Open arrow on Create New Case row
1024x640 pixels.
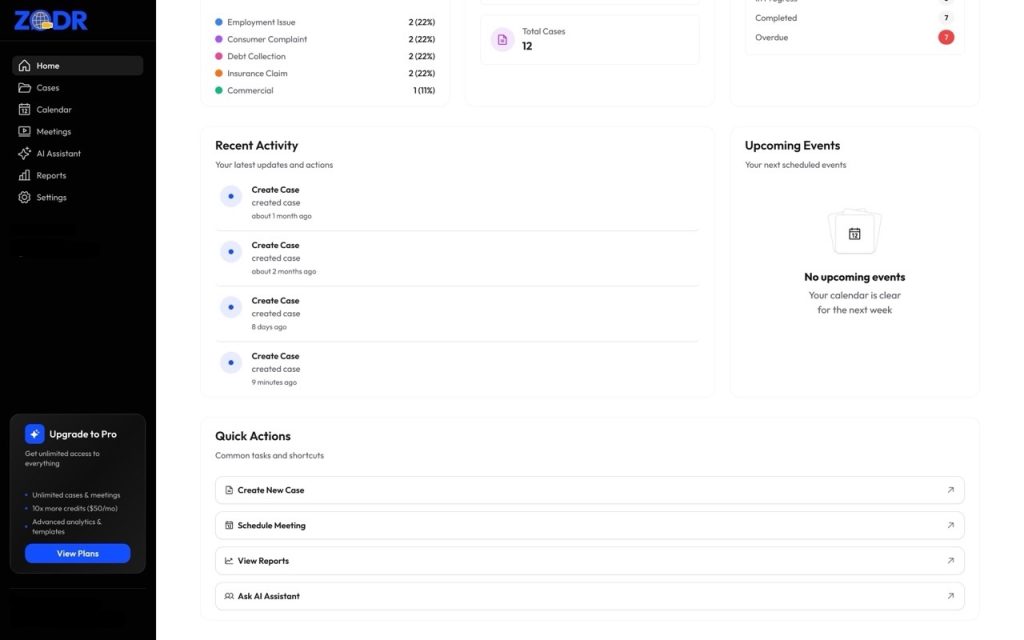(950, 490)
